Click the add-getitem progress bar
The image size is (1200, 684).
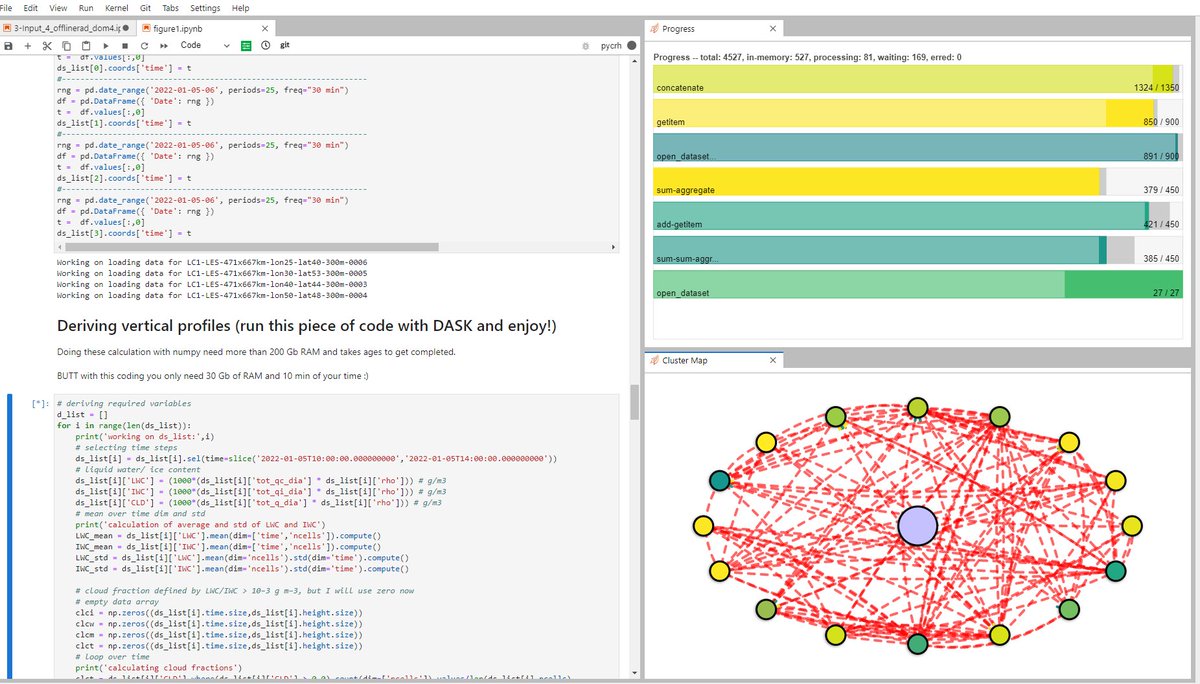pyautogui.click(x=917, y=216)
